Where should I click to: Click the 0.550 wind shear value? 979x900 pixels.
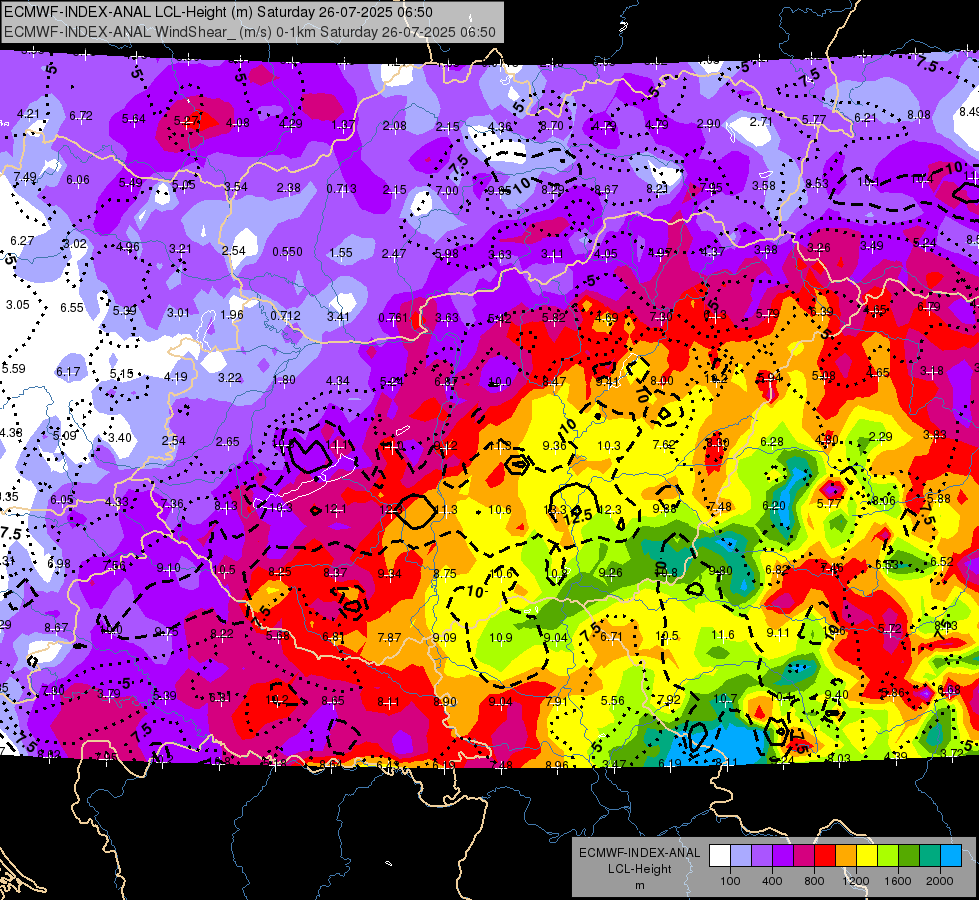click(287, 252)
